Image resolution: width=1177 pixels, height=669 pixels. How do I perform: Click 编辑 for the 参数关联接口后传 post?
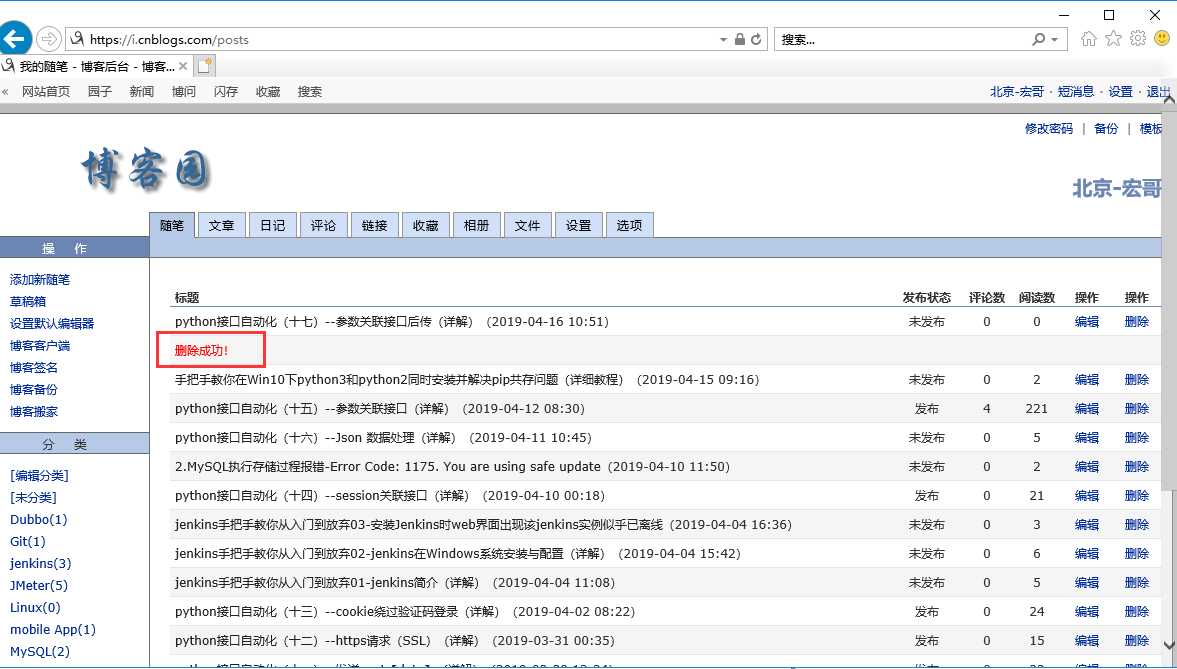point(1086,321)
